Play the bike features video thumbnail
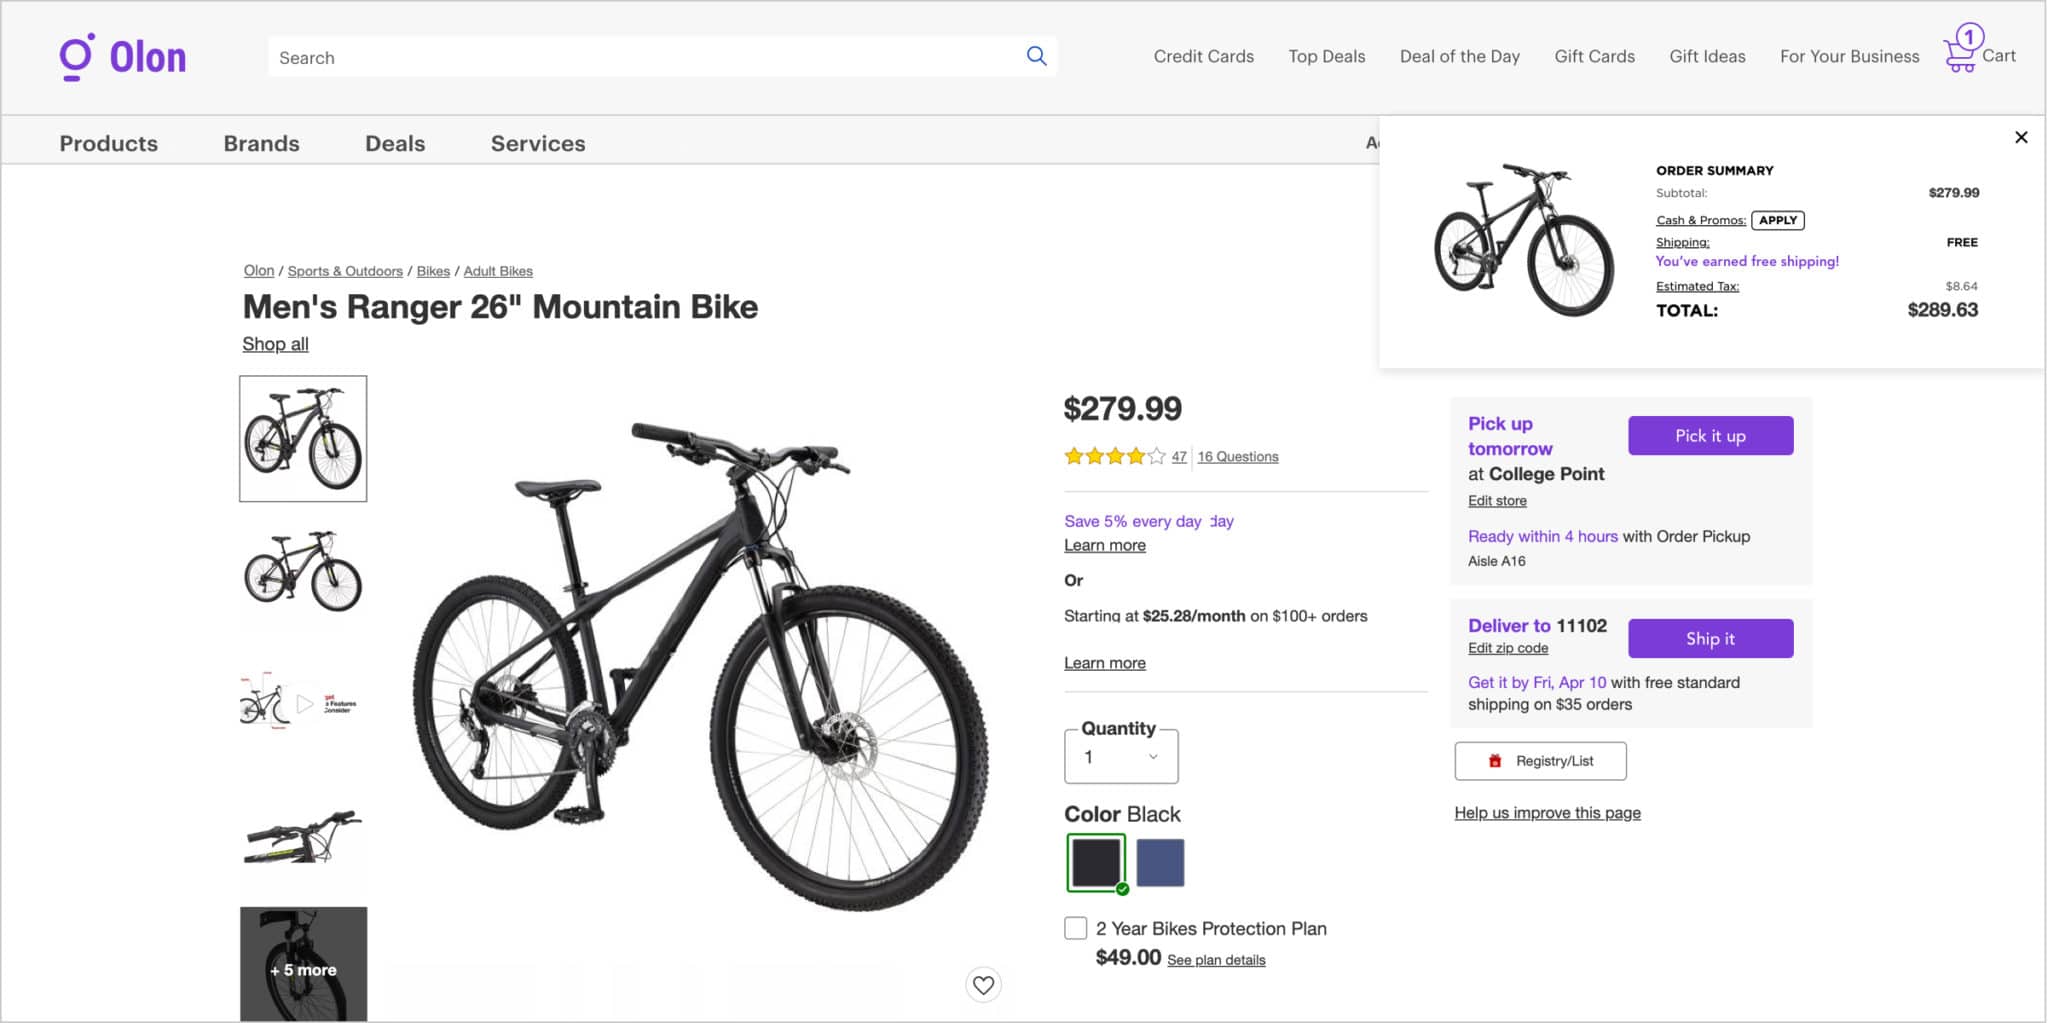Screen dimensions: 2048x1023 (303, 704)
